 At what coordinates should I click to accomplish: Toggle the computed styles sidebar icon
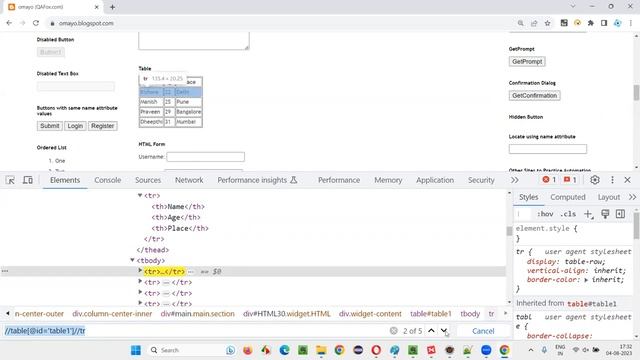tap(620, 214)
